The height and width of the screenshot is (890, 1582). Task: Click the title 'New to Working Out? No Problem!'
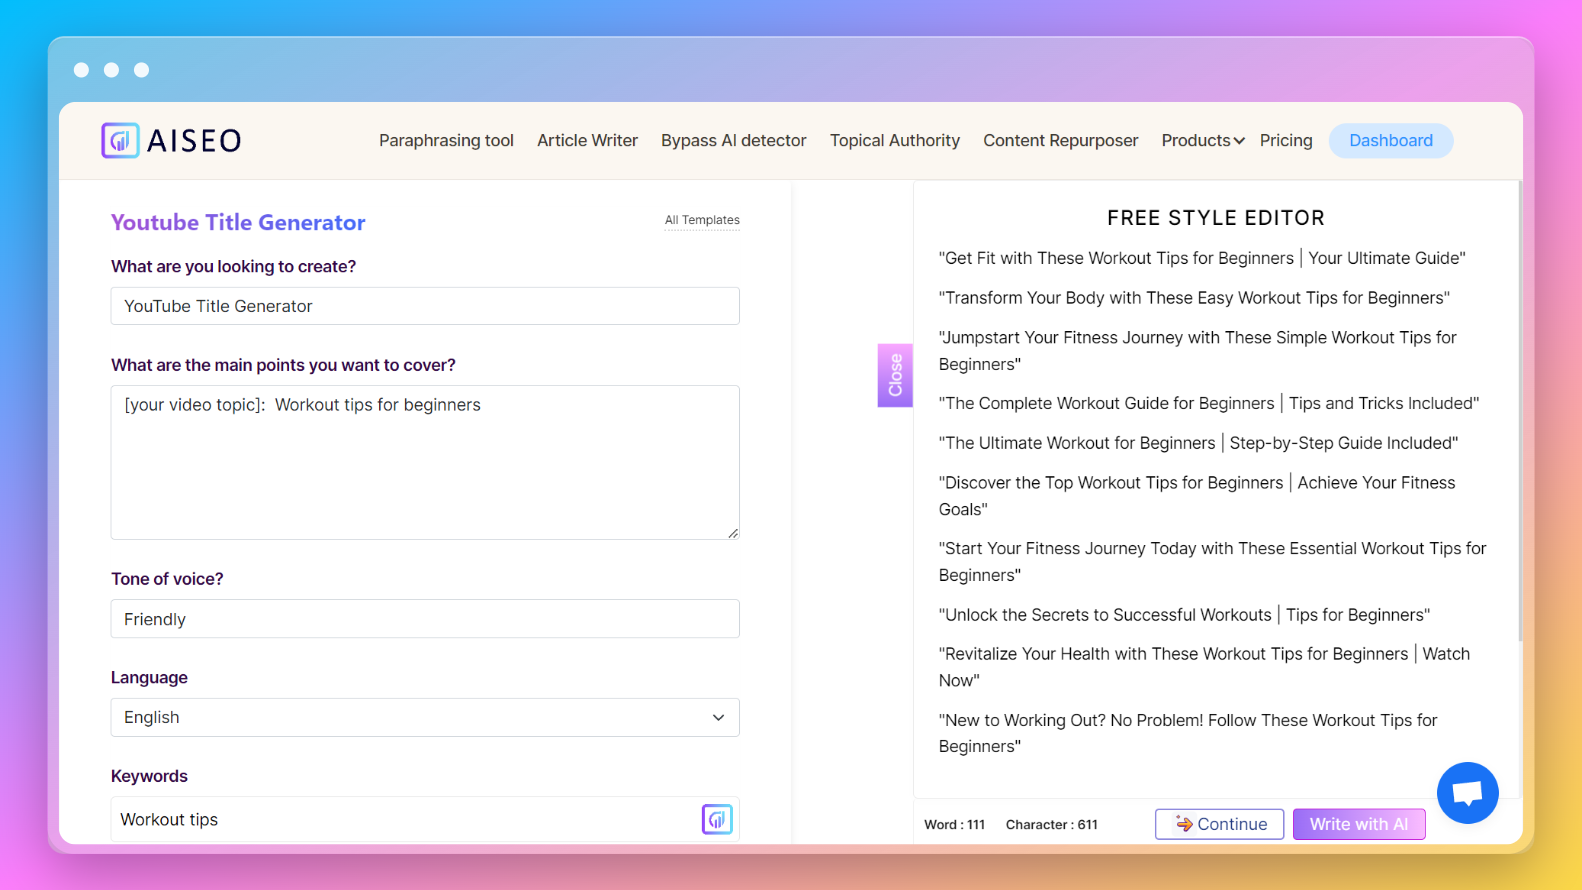(1188, 733)
